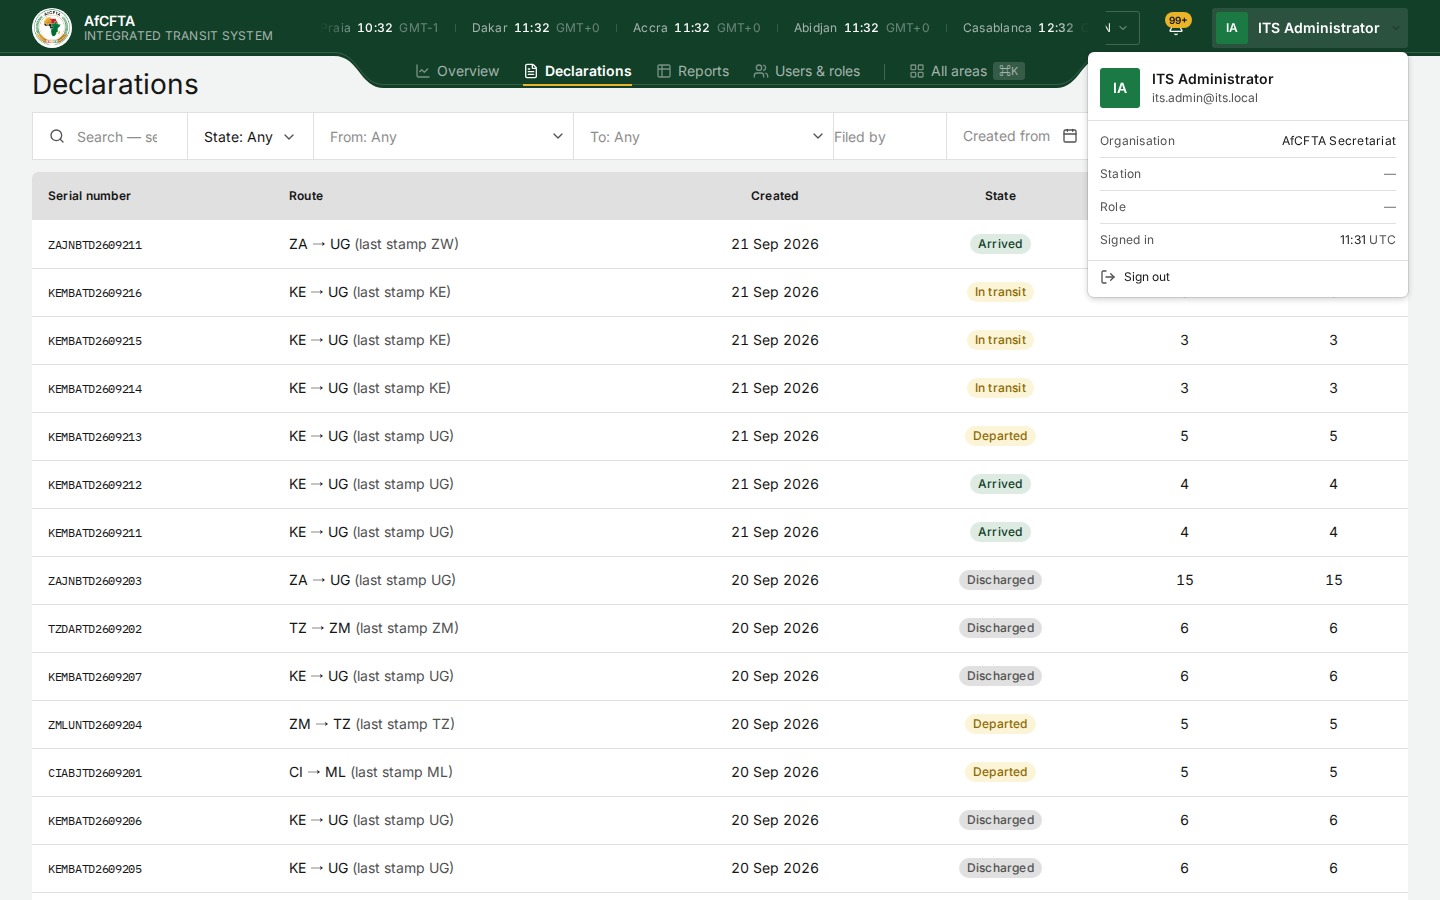Open declaration KEMBATD2609216

coord(95,293)
